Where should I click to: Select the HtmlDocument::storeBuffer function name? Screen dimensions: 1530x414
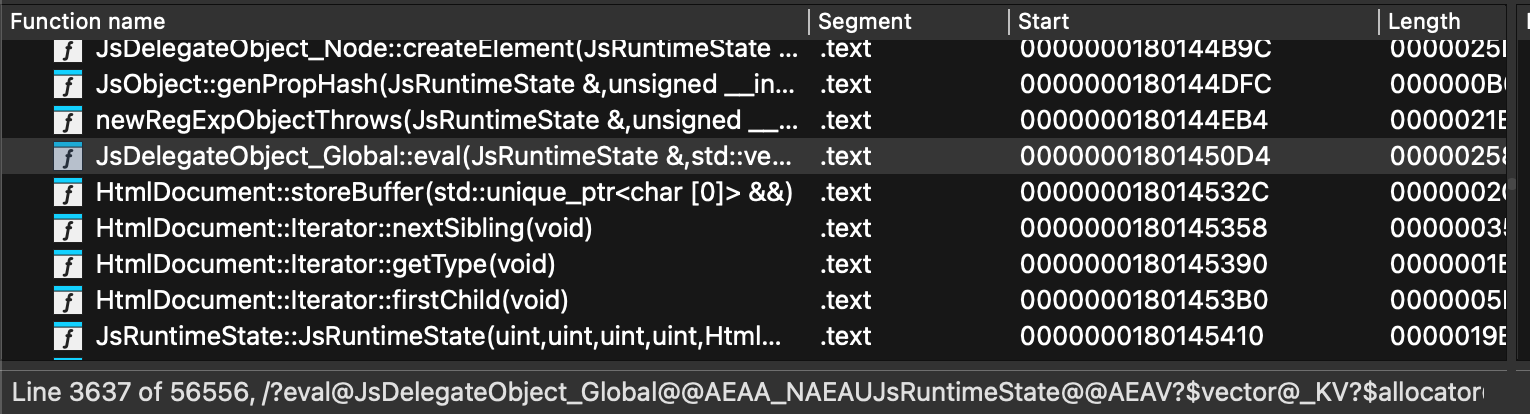point(444,193)
